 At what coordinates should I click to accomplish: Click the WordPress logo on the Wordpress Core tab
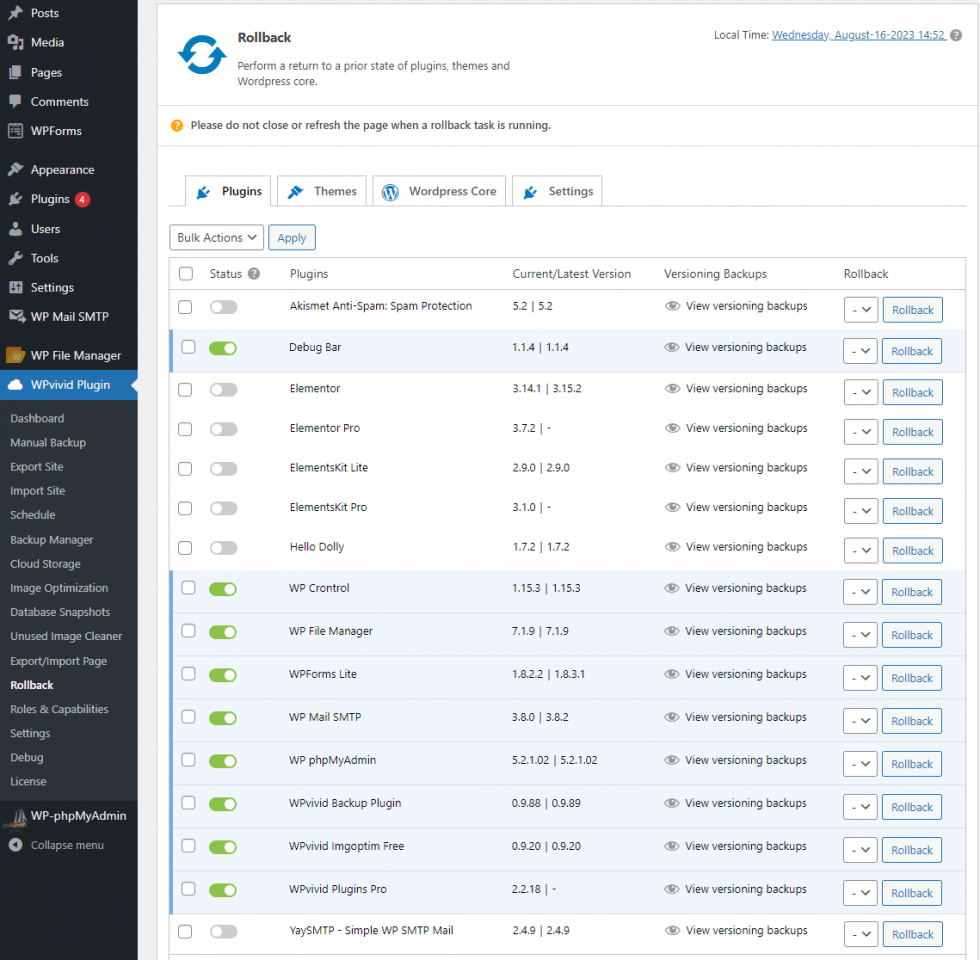click(x=390, y=190)
